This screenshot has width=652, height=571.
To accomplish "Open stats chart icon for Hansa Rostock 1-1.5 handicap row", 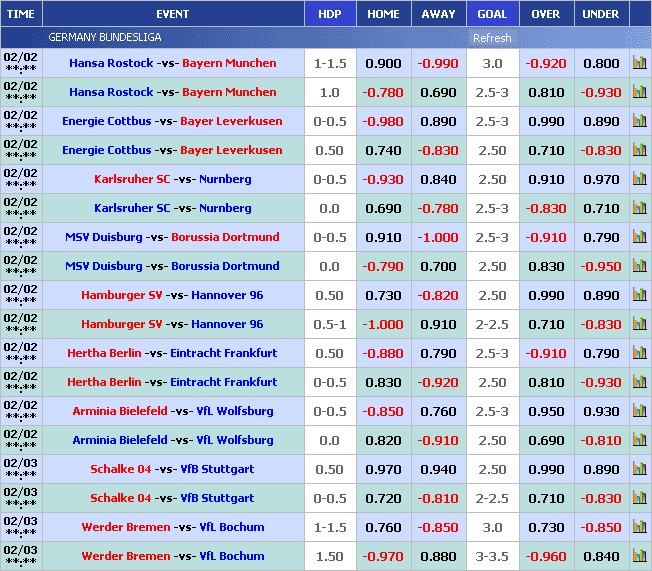I will 639,63.
